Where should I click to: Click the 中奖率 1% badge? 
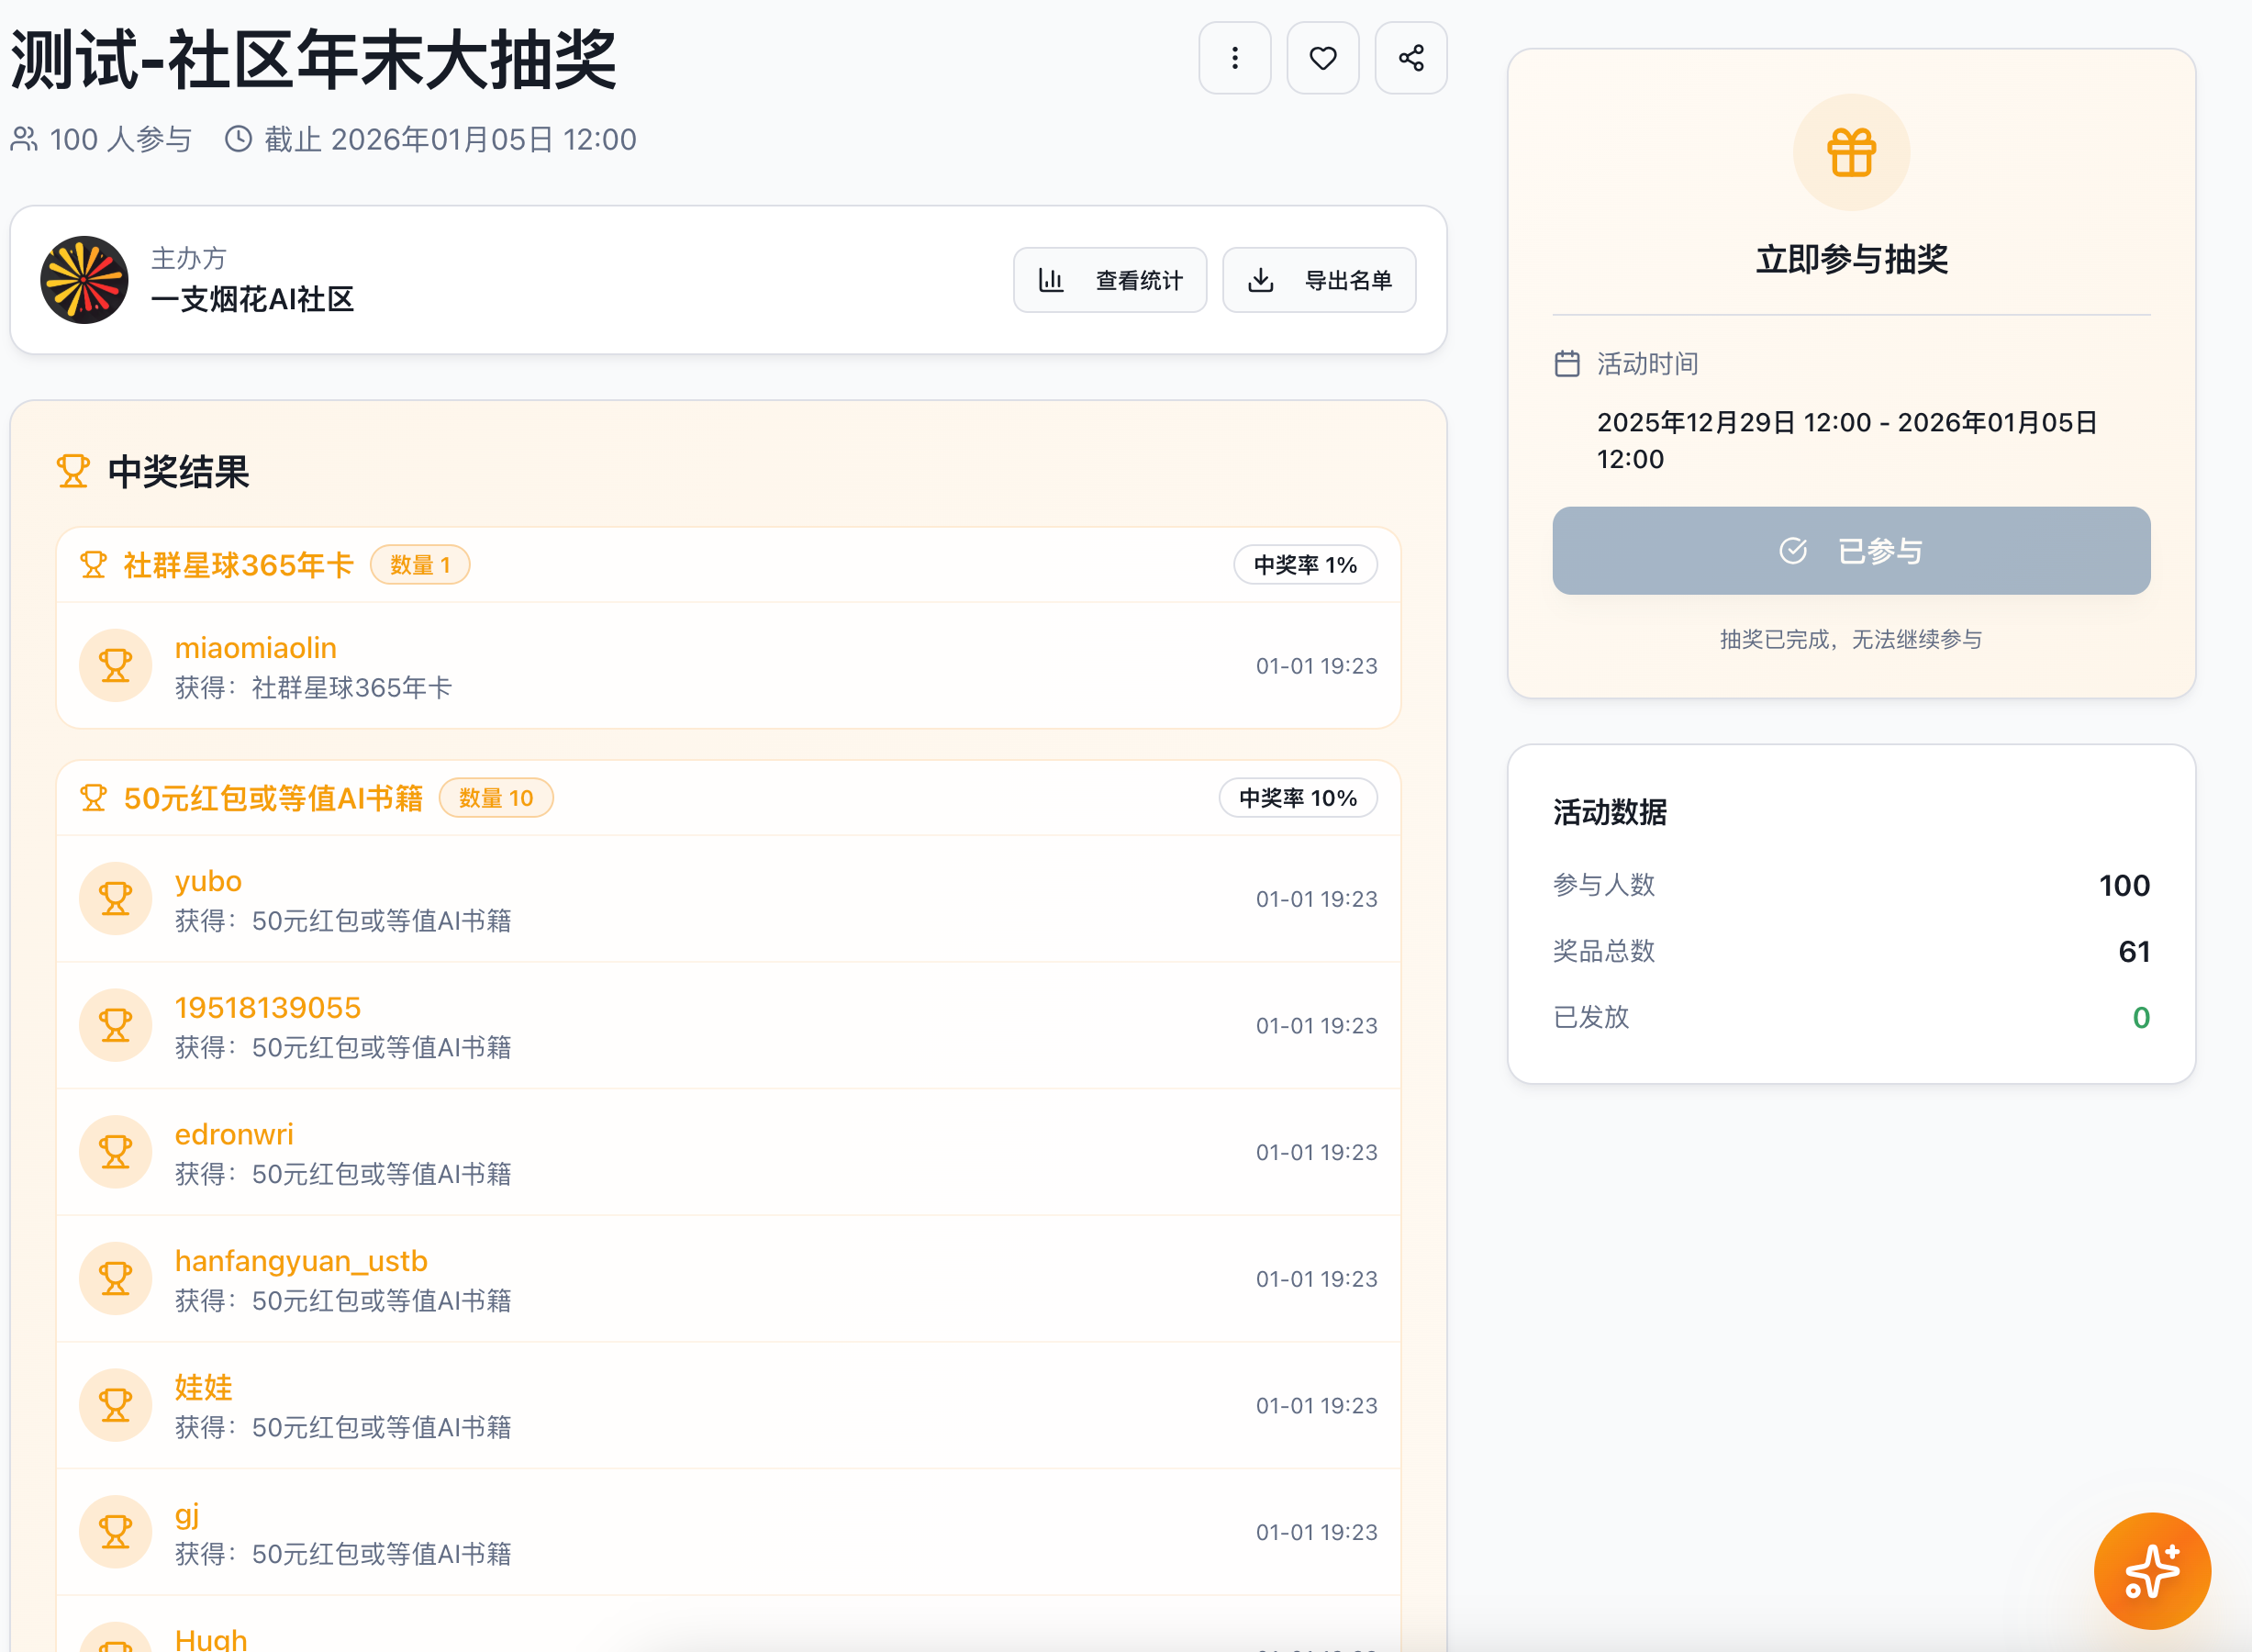click(1305, 565)
